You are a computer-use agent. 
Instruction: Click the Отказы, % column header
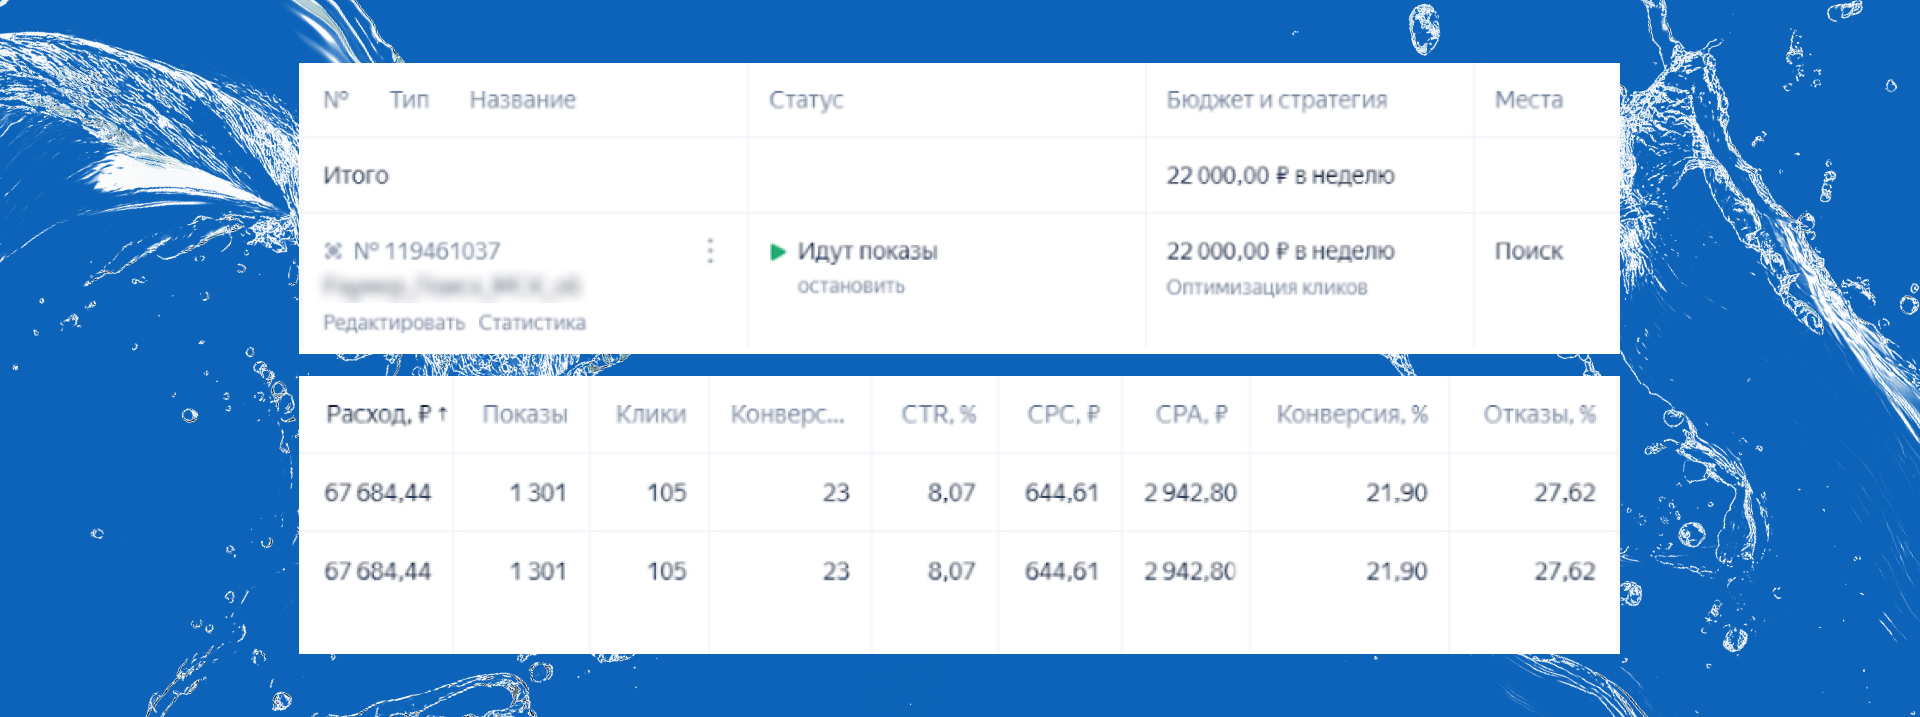coord(1538,414)
